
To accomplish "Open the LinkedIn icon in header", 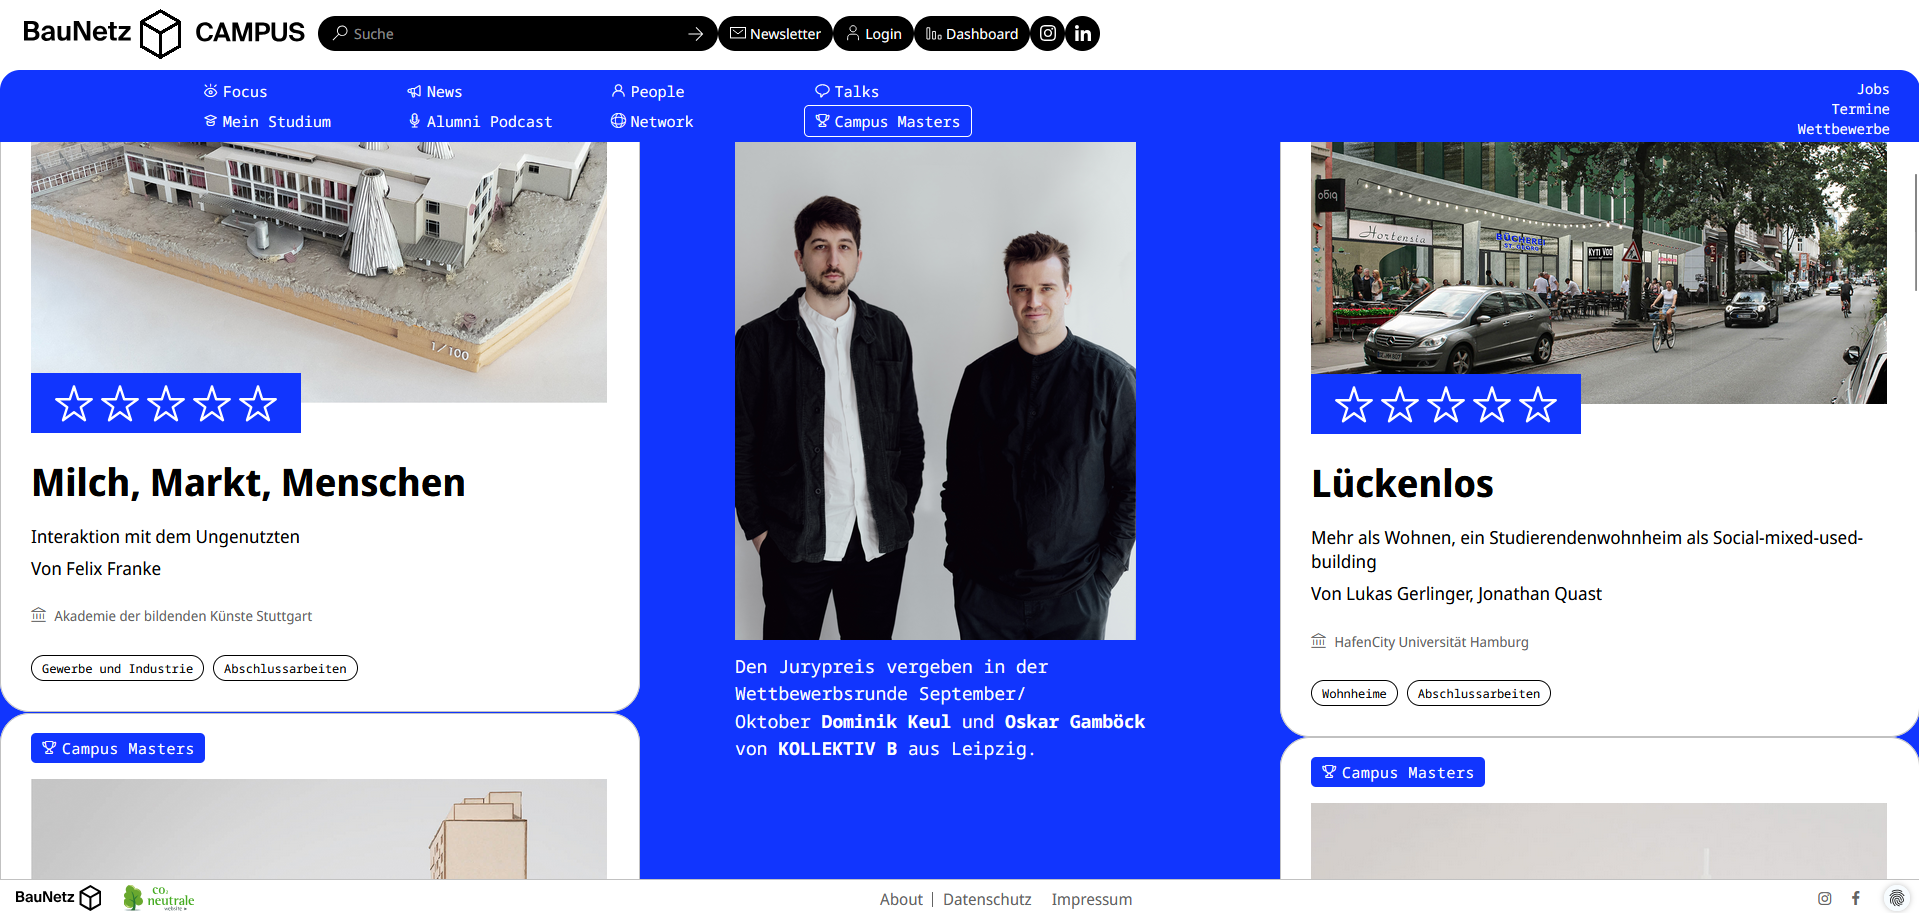I will (x=1083, y=33).
